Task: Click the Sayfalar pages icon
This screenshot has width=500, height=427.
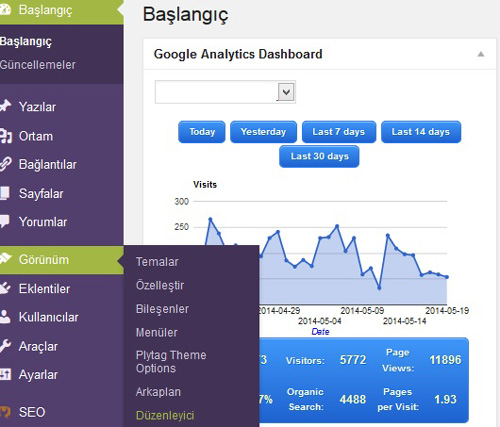Action: point(5,193)
